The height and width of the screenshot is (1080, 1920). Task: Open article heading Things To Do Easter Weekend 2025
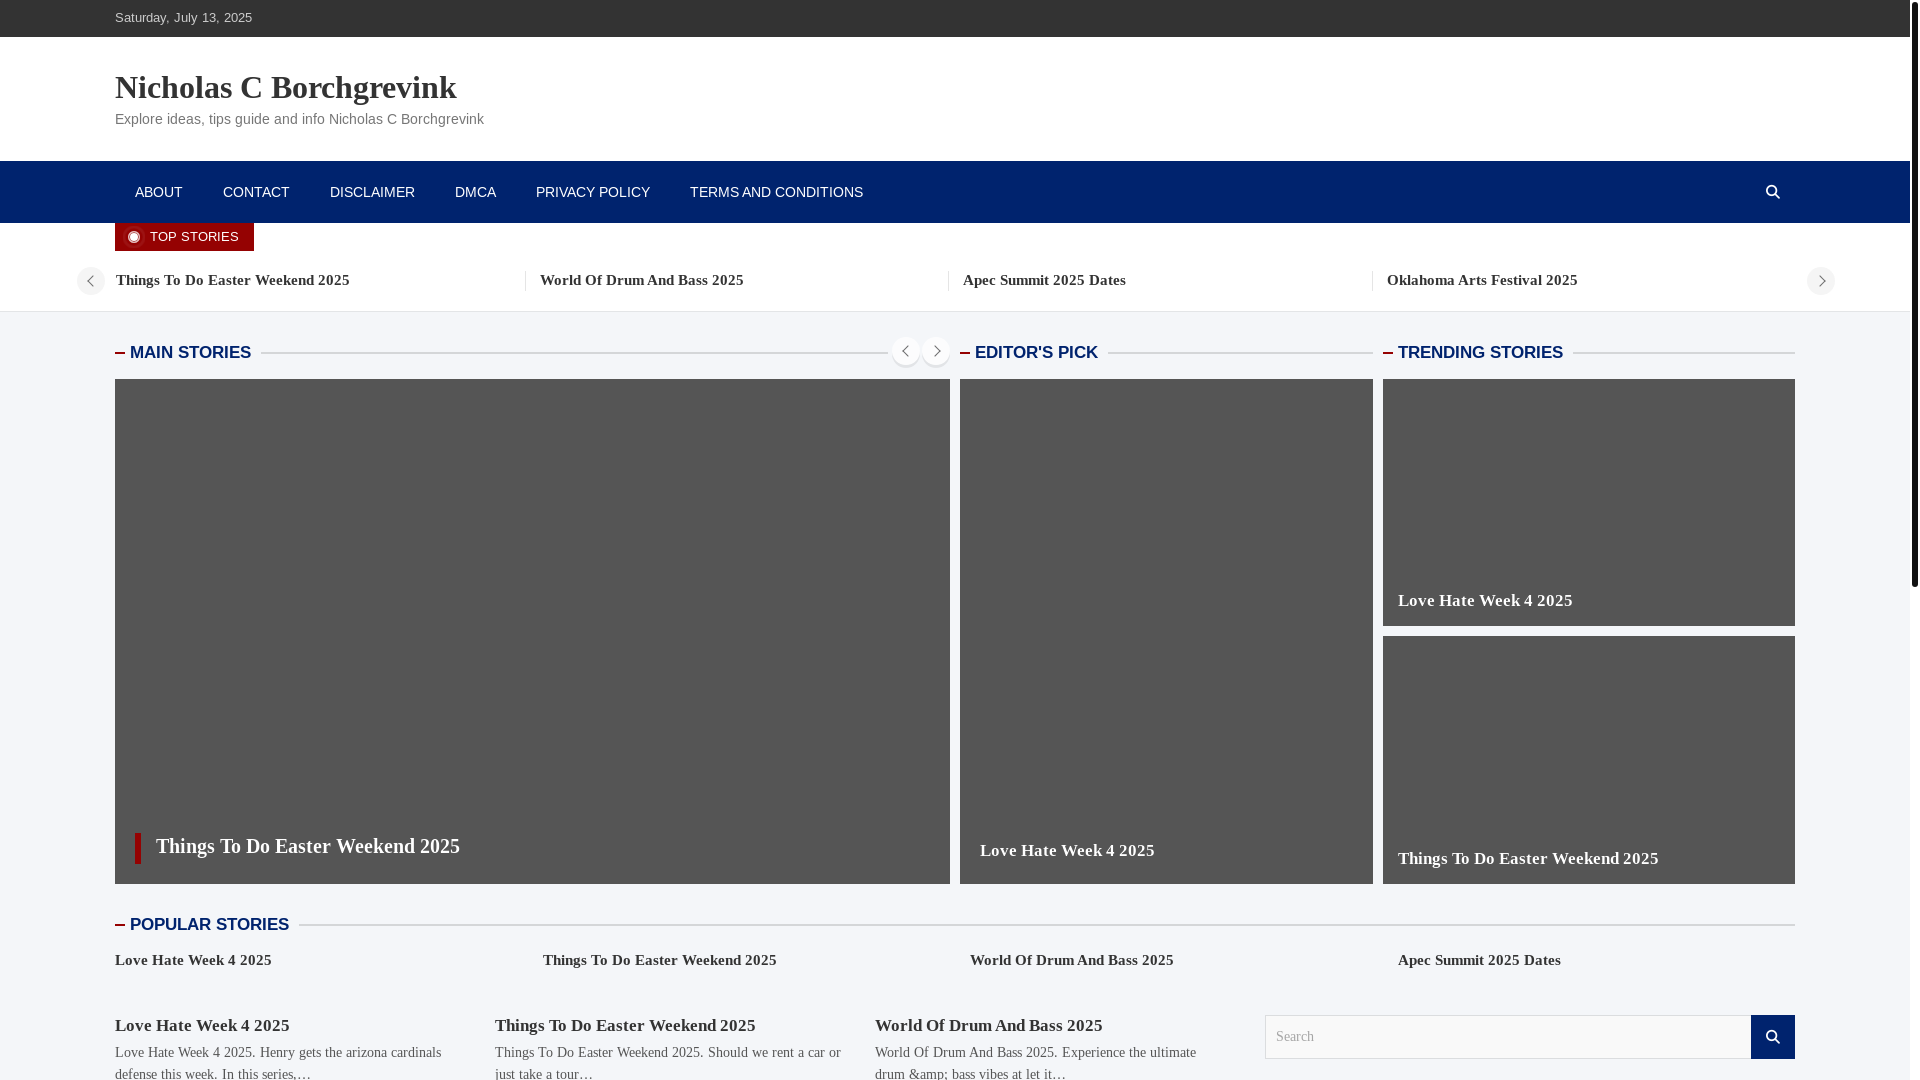pyautogui.click(x=625, y=1026)
